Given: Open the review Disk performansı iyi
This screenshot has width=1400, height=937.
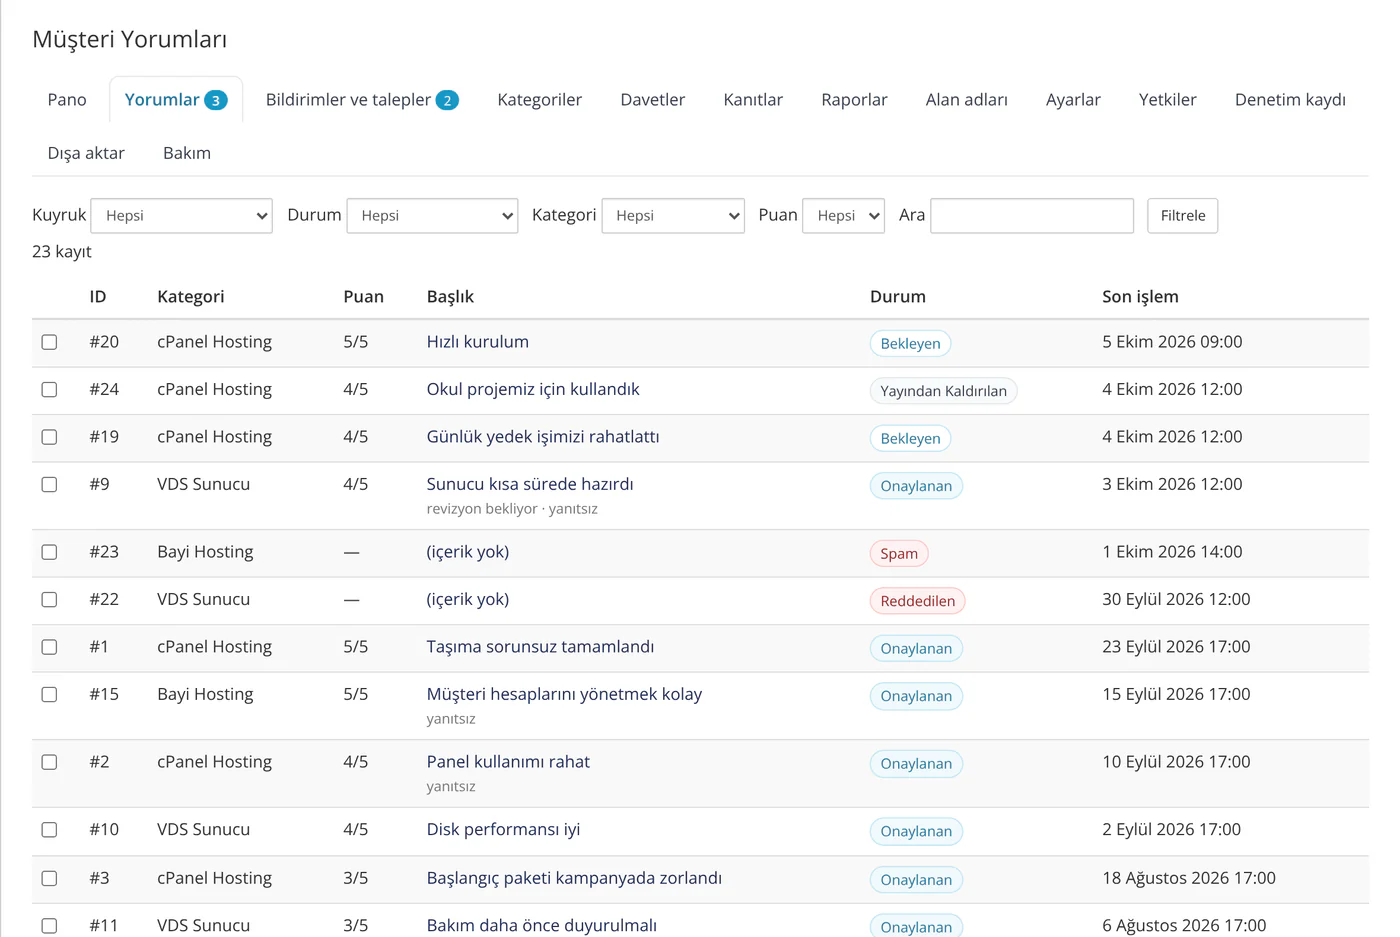Looking at the screenshot, I should pyautogui.click(x=503, y=830).
